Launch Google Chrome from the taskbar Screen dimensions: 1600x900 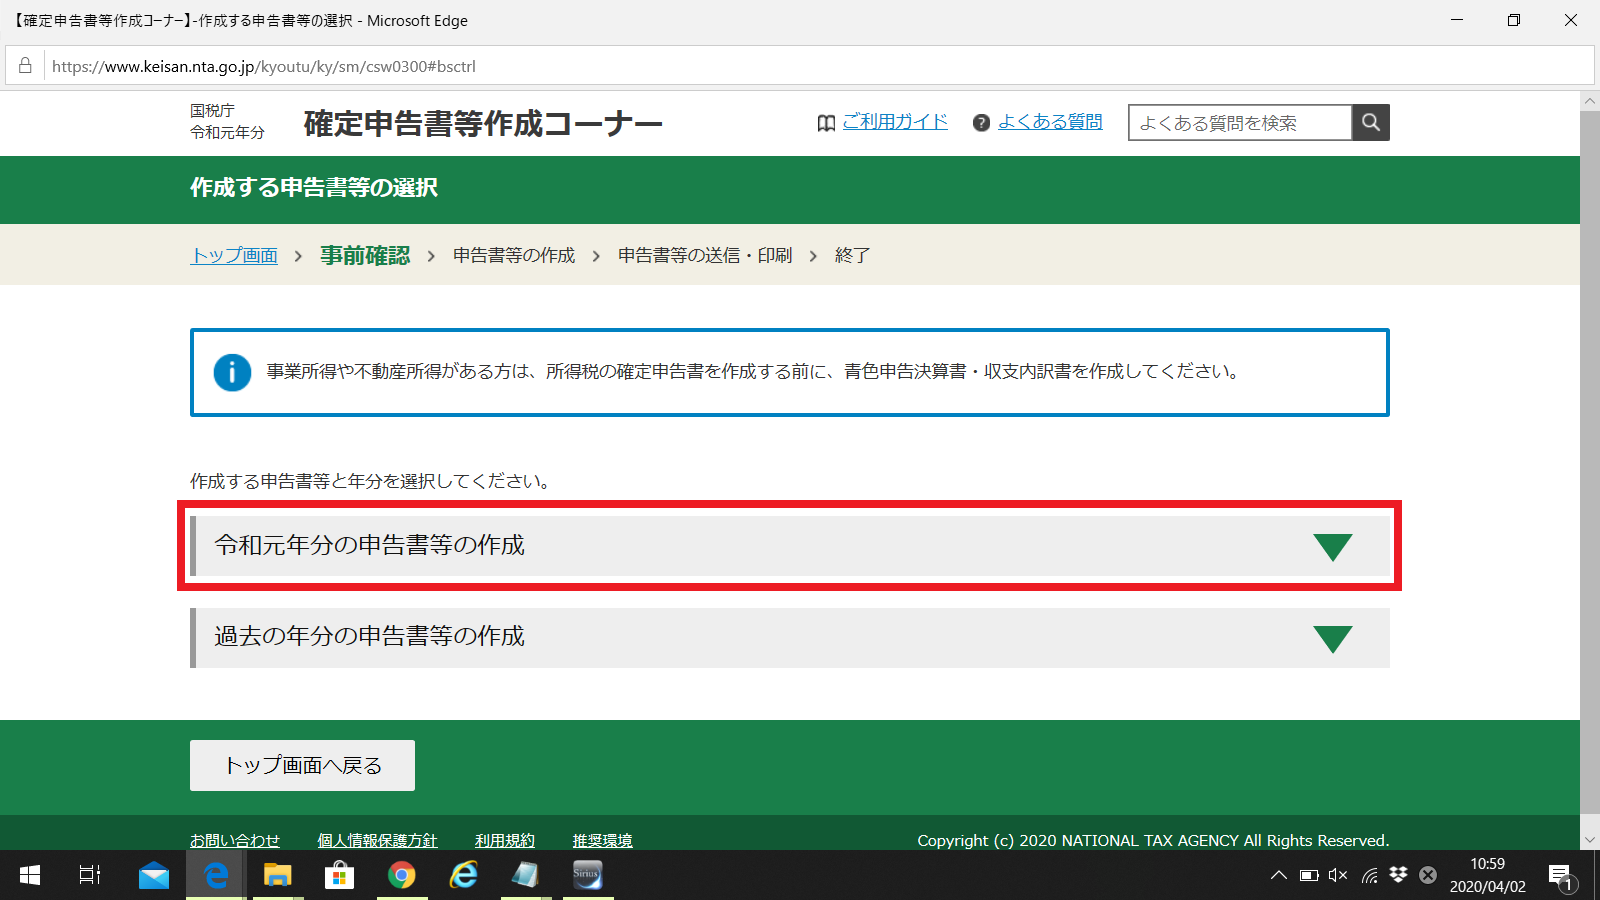coord(401,875)
